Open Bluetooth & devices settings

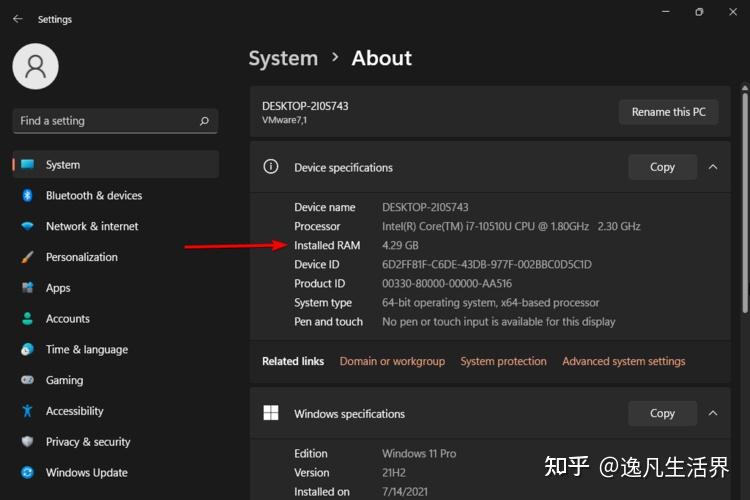(x=116, y=195)
